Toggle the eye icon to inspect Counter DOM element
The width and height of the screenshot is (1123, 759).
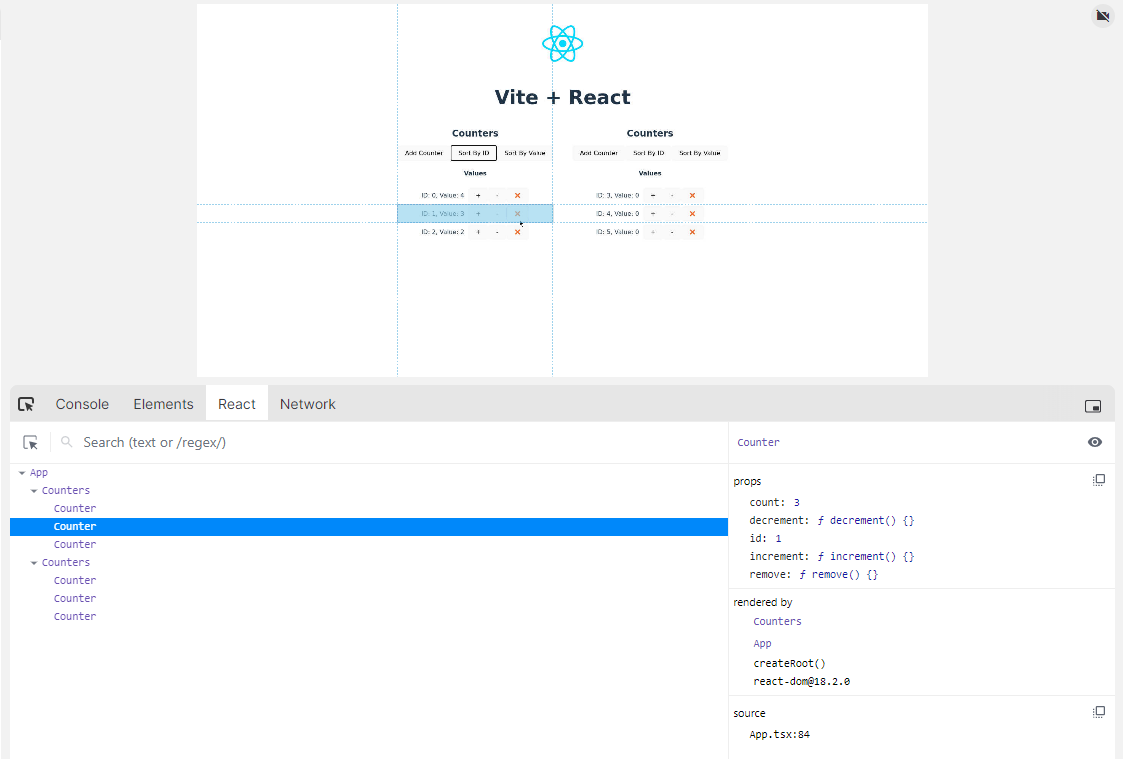[x=1095, y=442]
